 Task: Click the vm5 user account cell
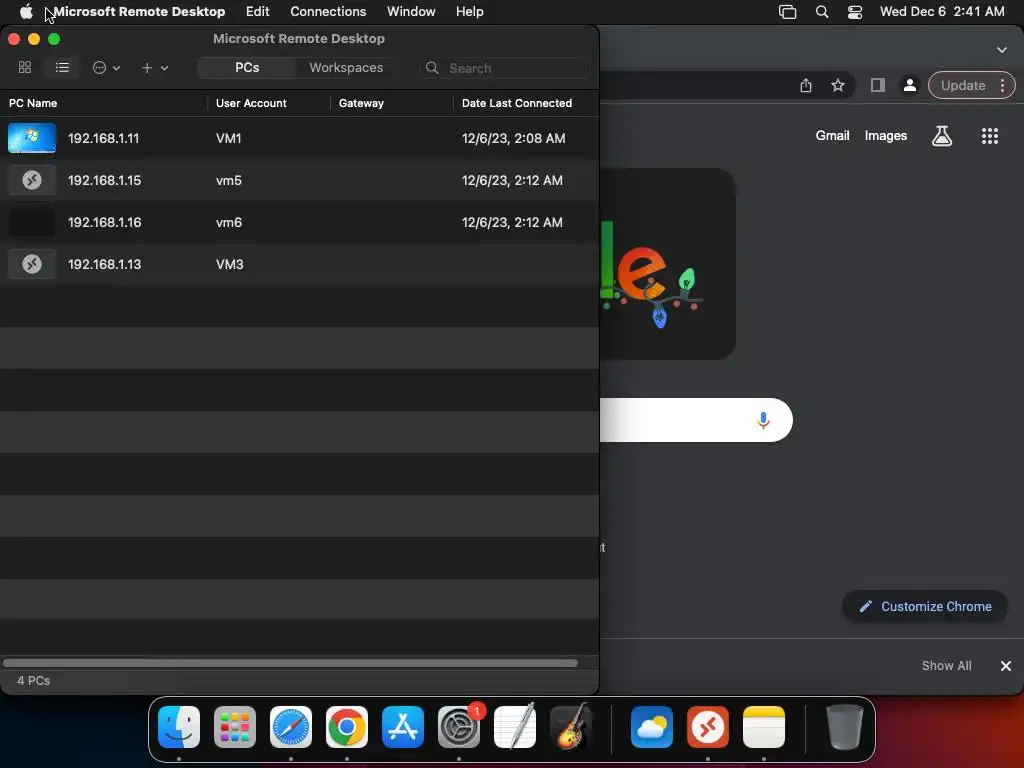pyautogui.click(x=229, y=180)
